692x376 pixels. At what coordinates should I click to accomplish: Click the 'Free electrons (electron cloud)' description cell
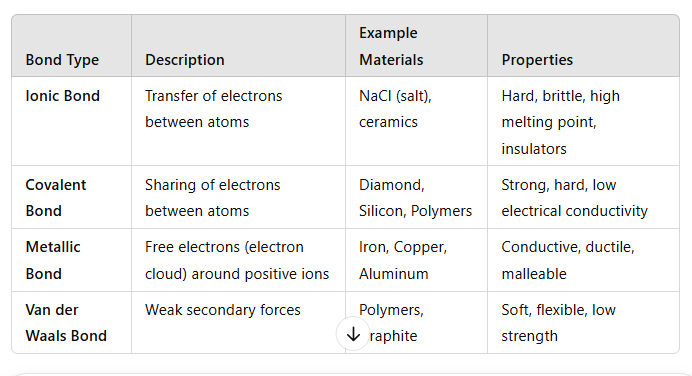[237, 260]
